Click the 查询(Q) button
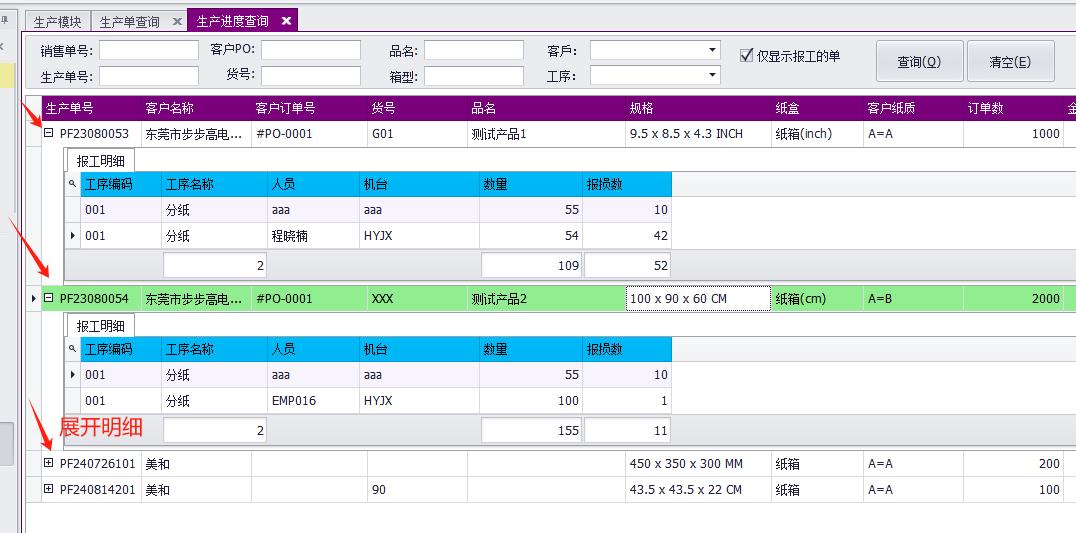The image size is (1076, 533). coord(919,61)
